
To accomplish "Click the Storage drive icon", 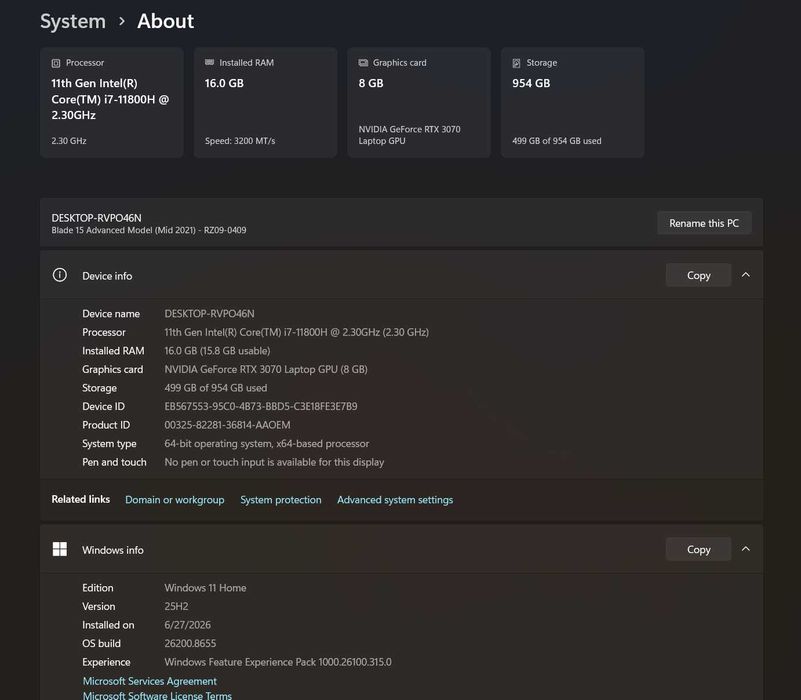I will click(x=516, y=63).
